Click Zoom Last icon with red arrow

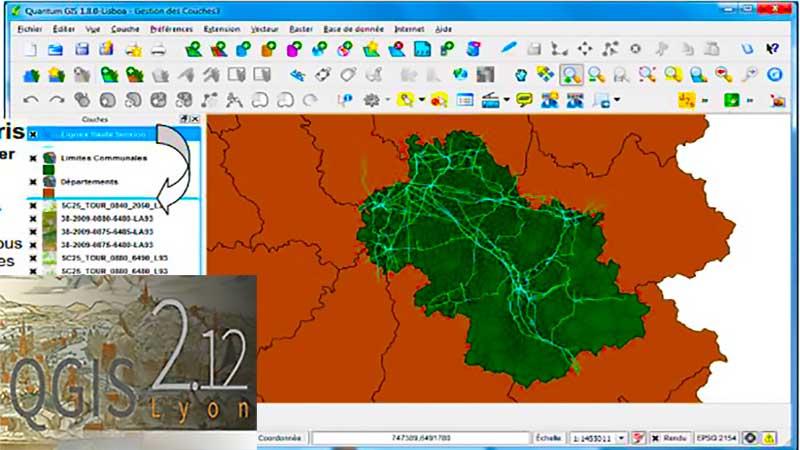point(723,75)
